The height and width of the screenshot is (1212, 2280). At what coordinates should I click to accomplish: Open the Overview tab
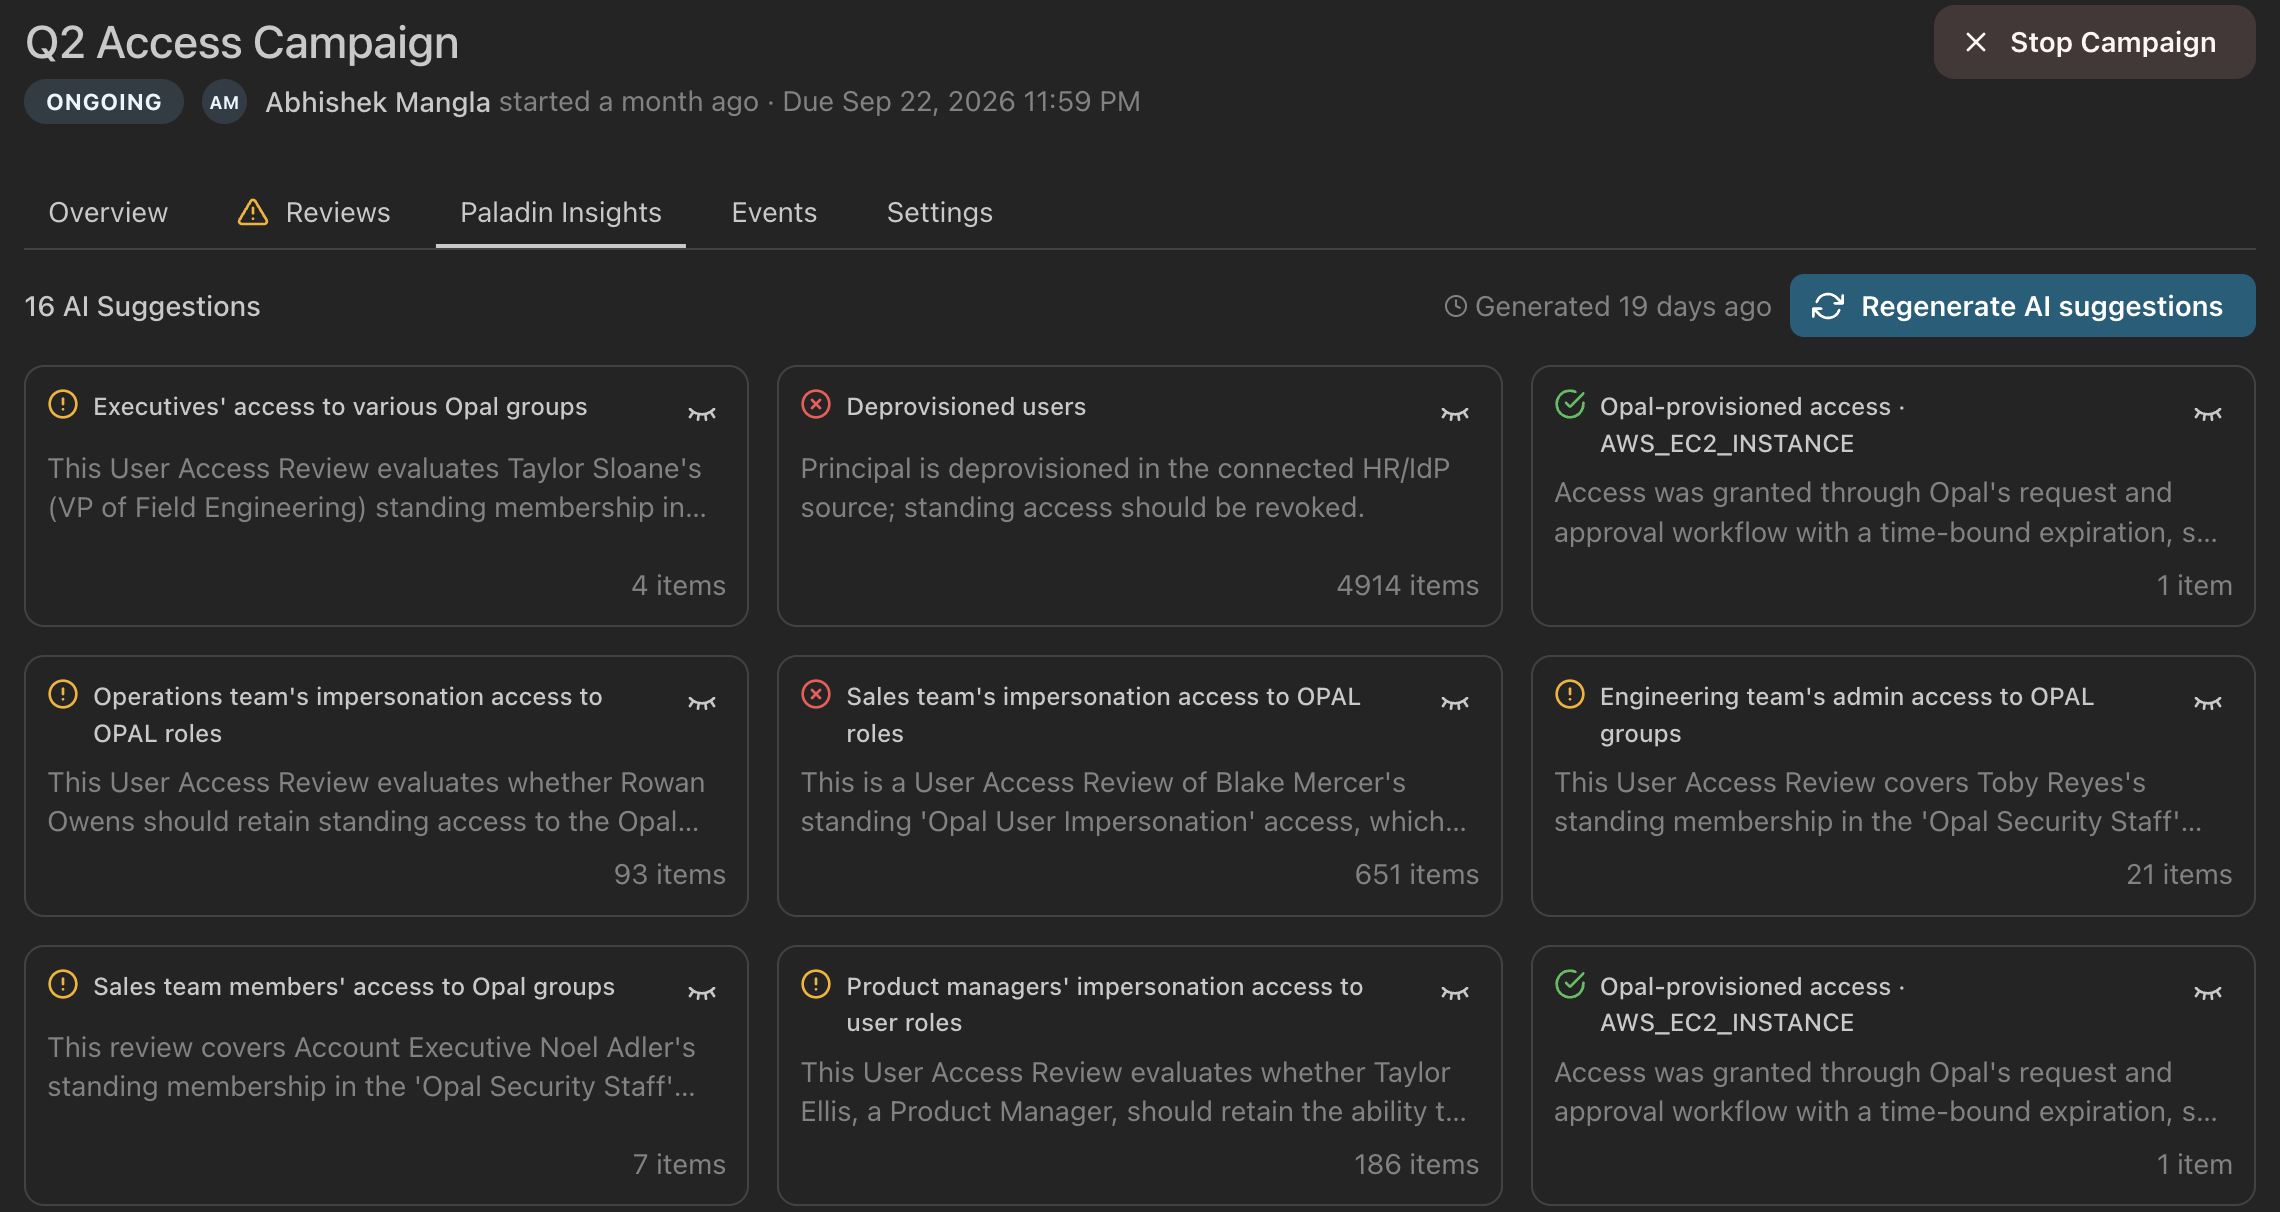click(x=108, y=212)
